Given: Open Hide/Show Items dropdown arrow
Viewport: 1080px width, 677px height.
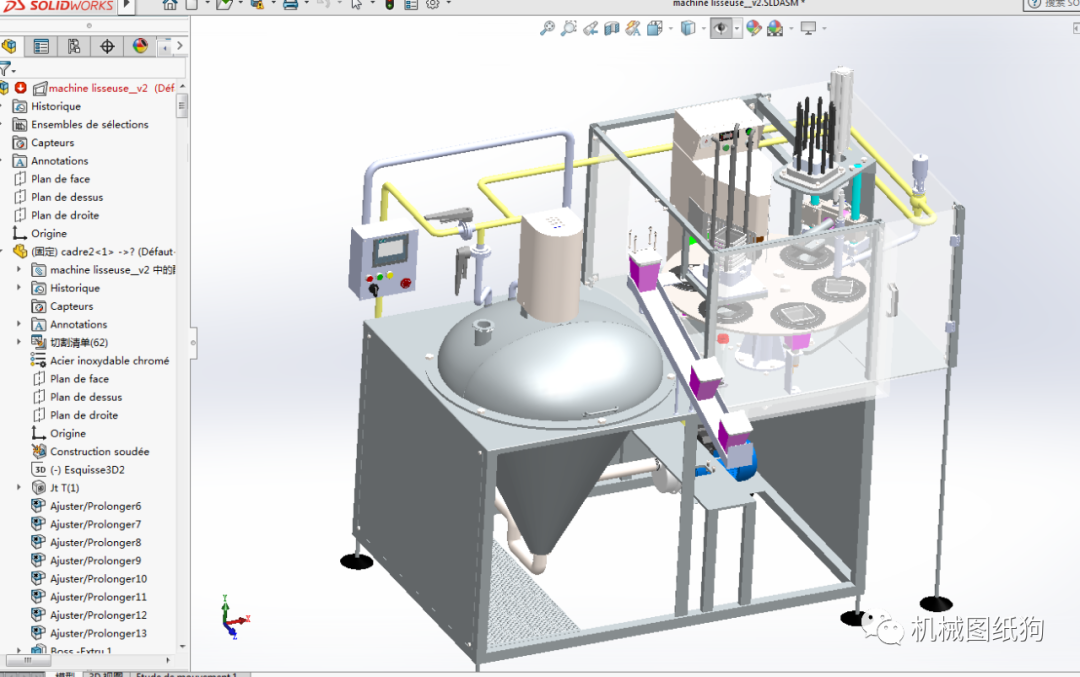Looking at the screenshot, I should pyautogui.click(x=736, y=28).
